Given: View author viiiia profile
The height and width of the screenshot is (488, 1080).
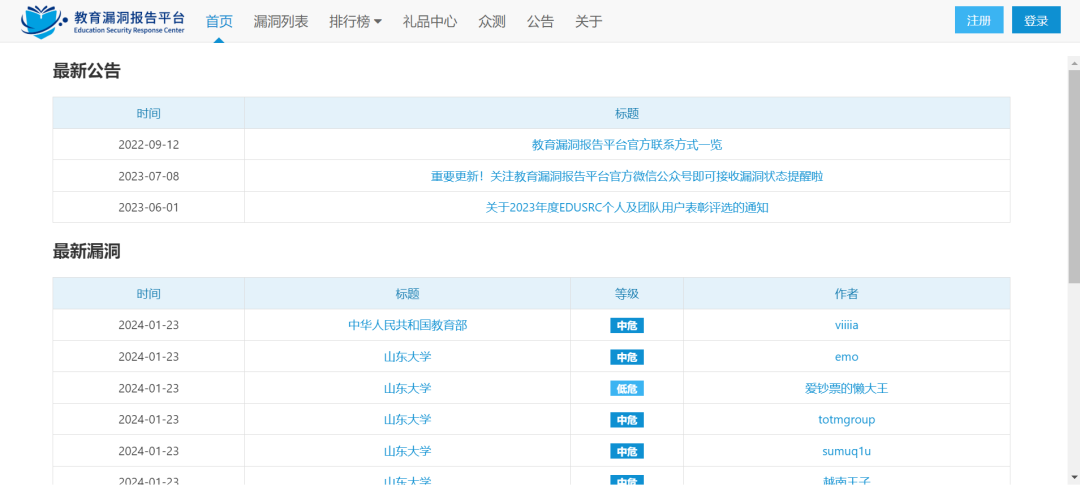Looking at the screenshot, I should (x=847, y=325).
